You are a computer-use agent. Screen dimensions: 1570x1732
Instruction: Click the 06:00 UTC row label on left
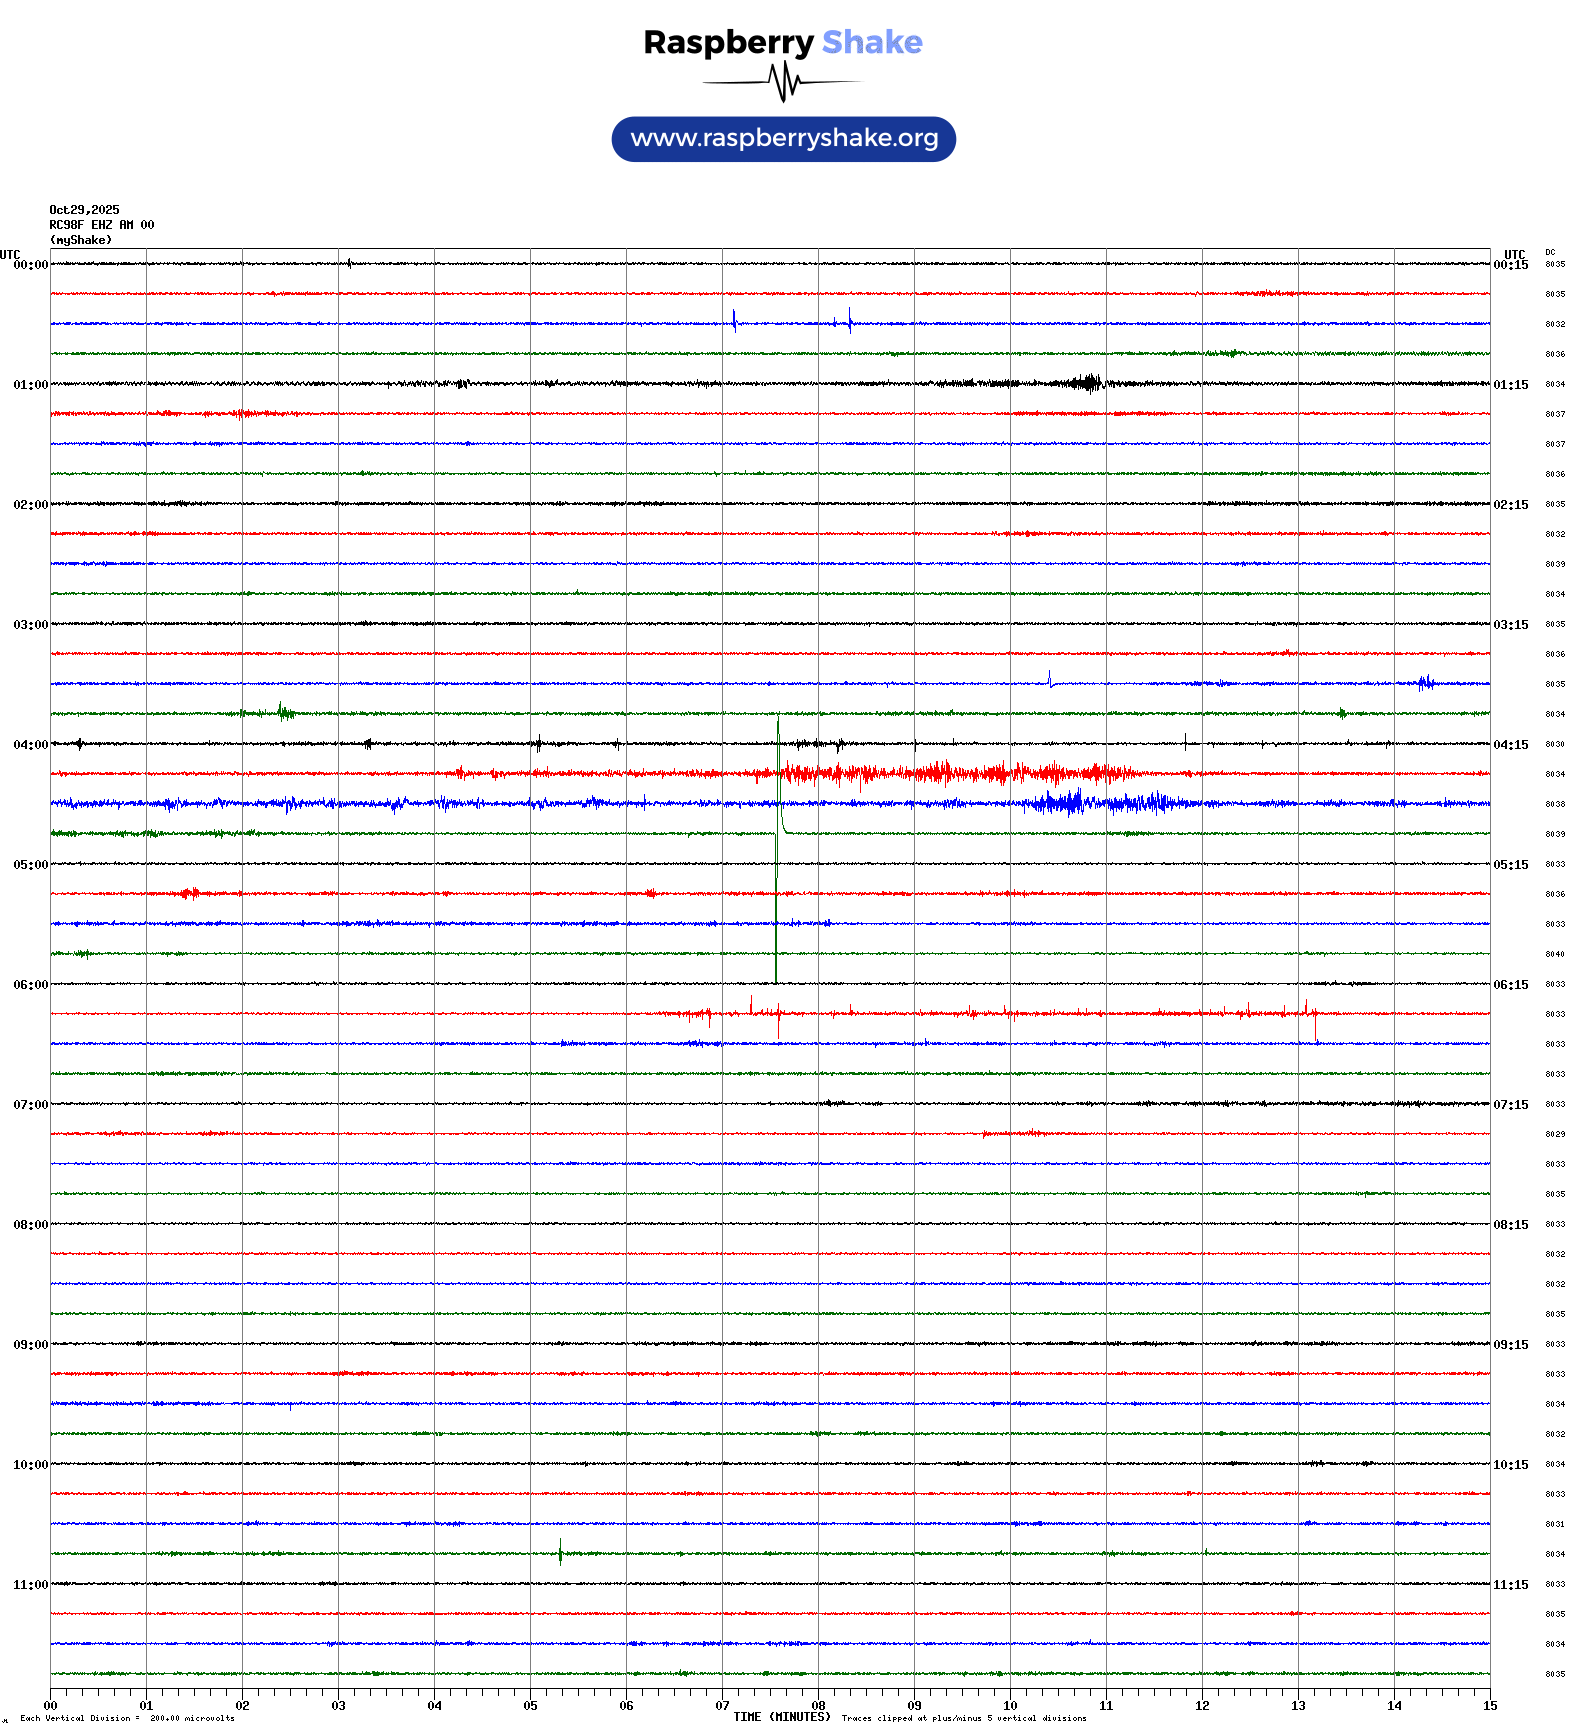point(30,985)
